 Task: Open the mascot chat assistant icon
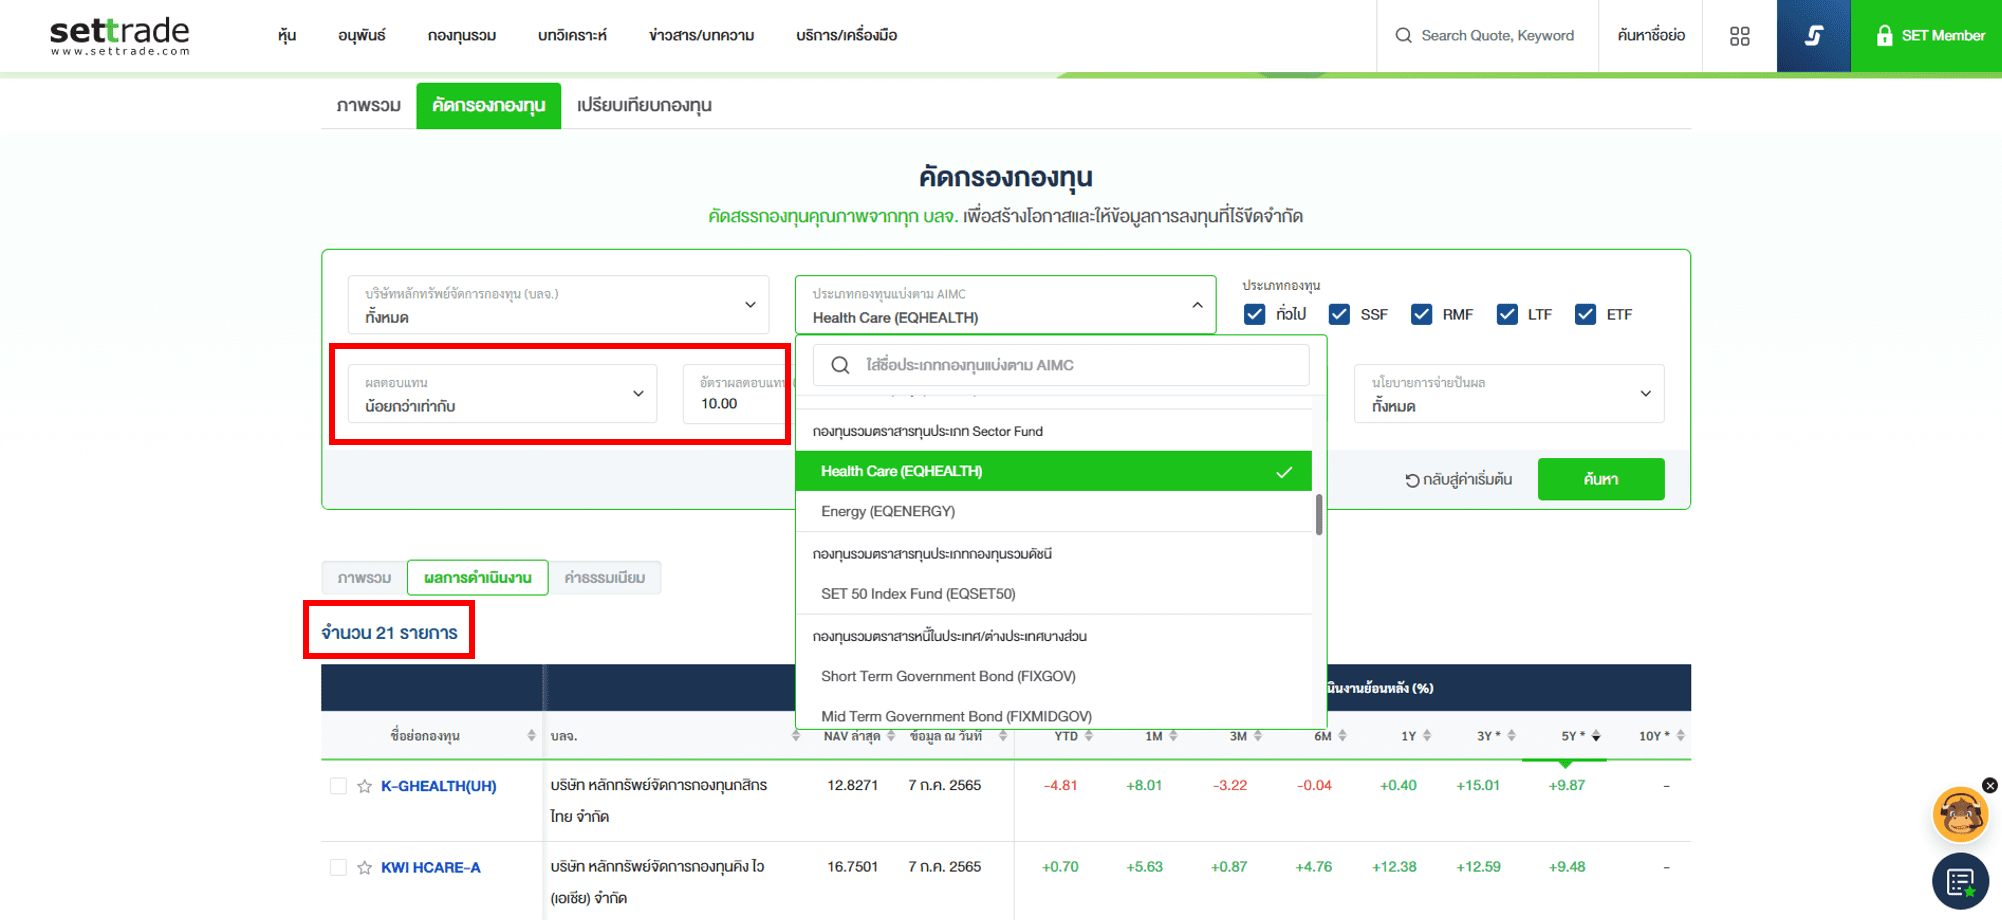[x=1958, y=815]
